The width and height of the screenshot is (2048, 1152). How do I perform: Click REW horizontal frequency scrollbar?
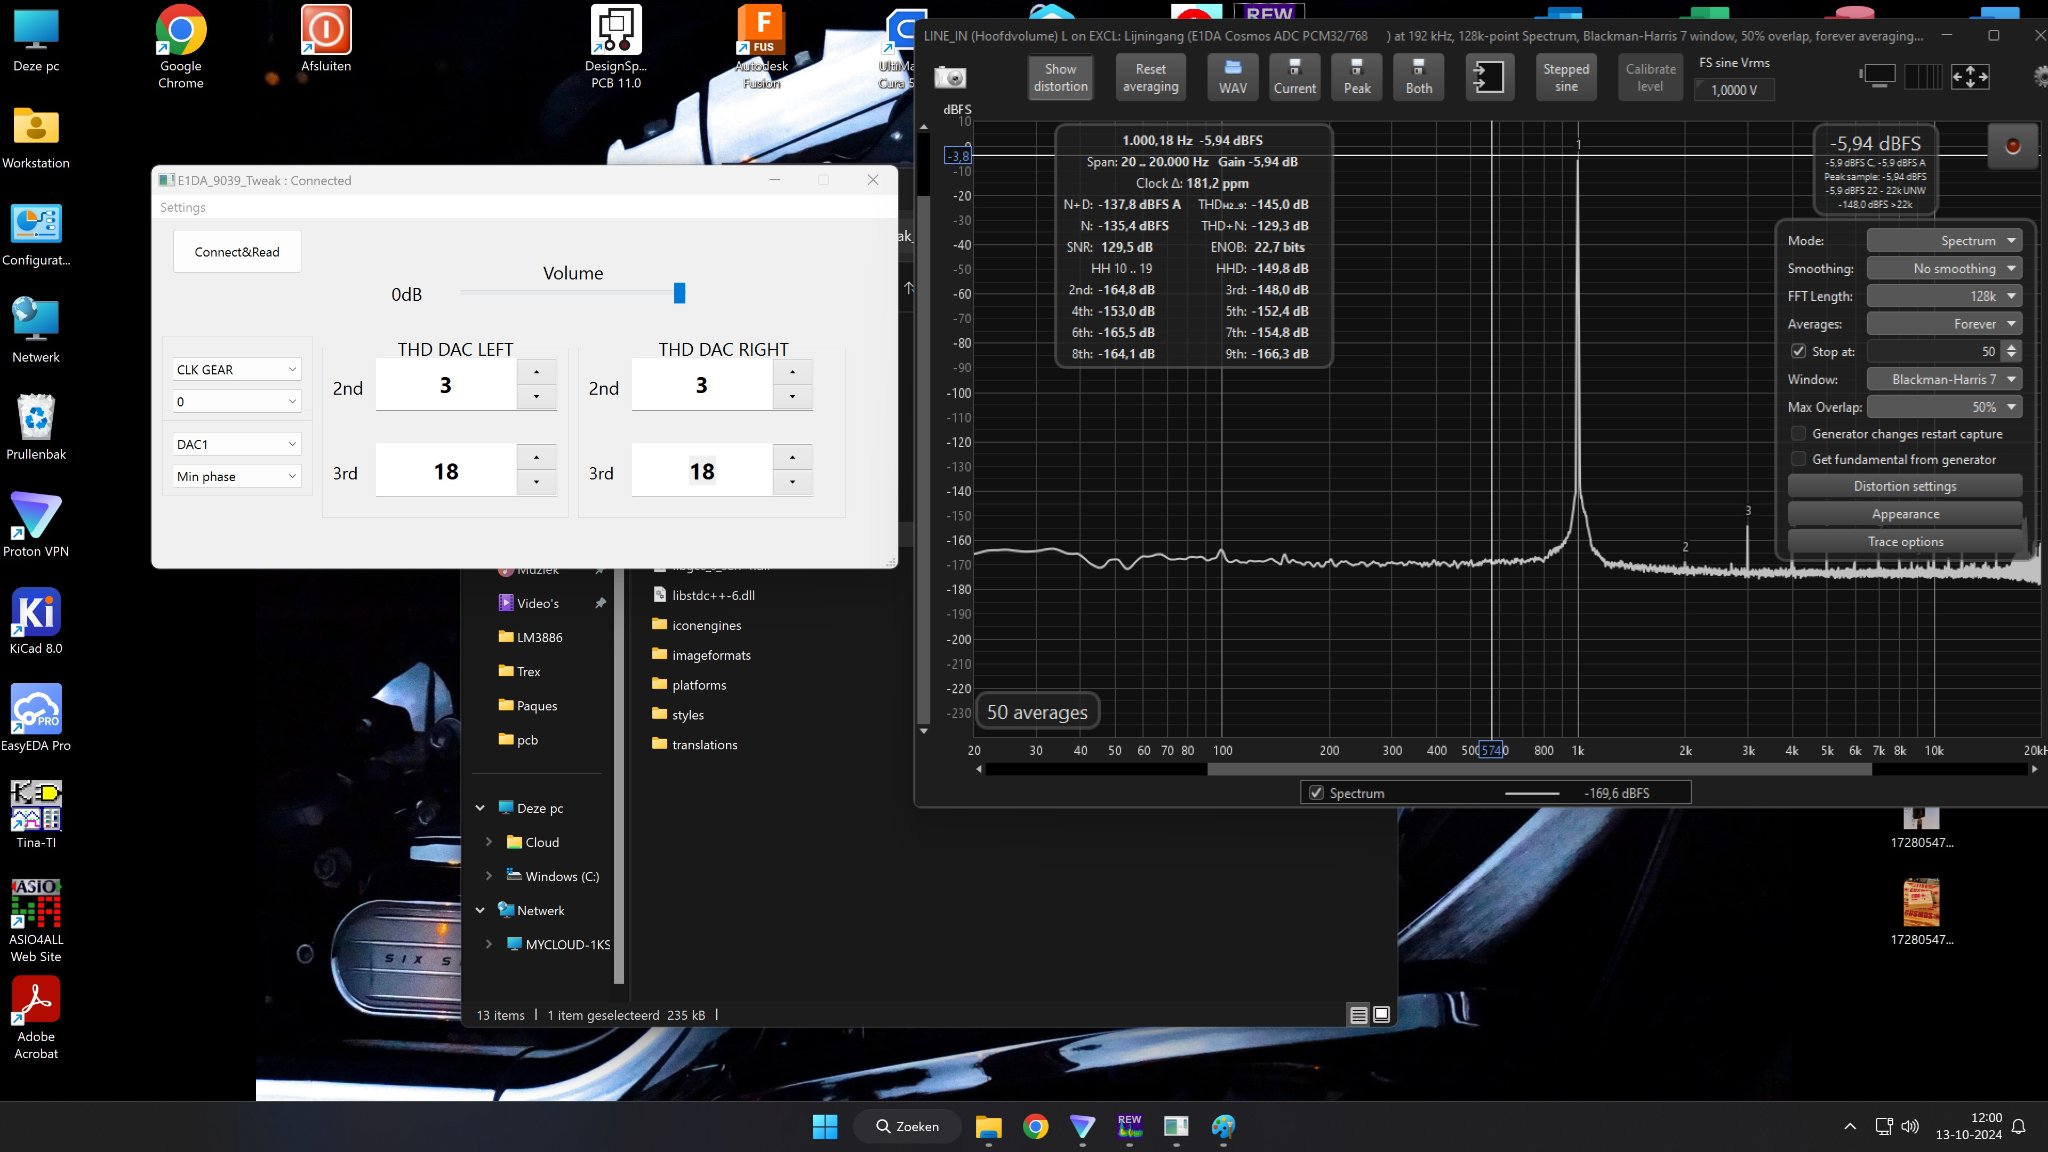click(1539, 770)
